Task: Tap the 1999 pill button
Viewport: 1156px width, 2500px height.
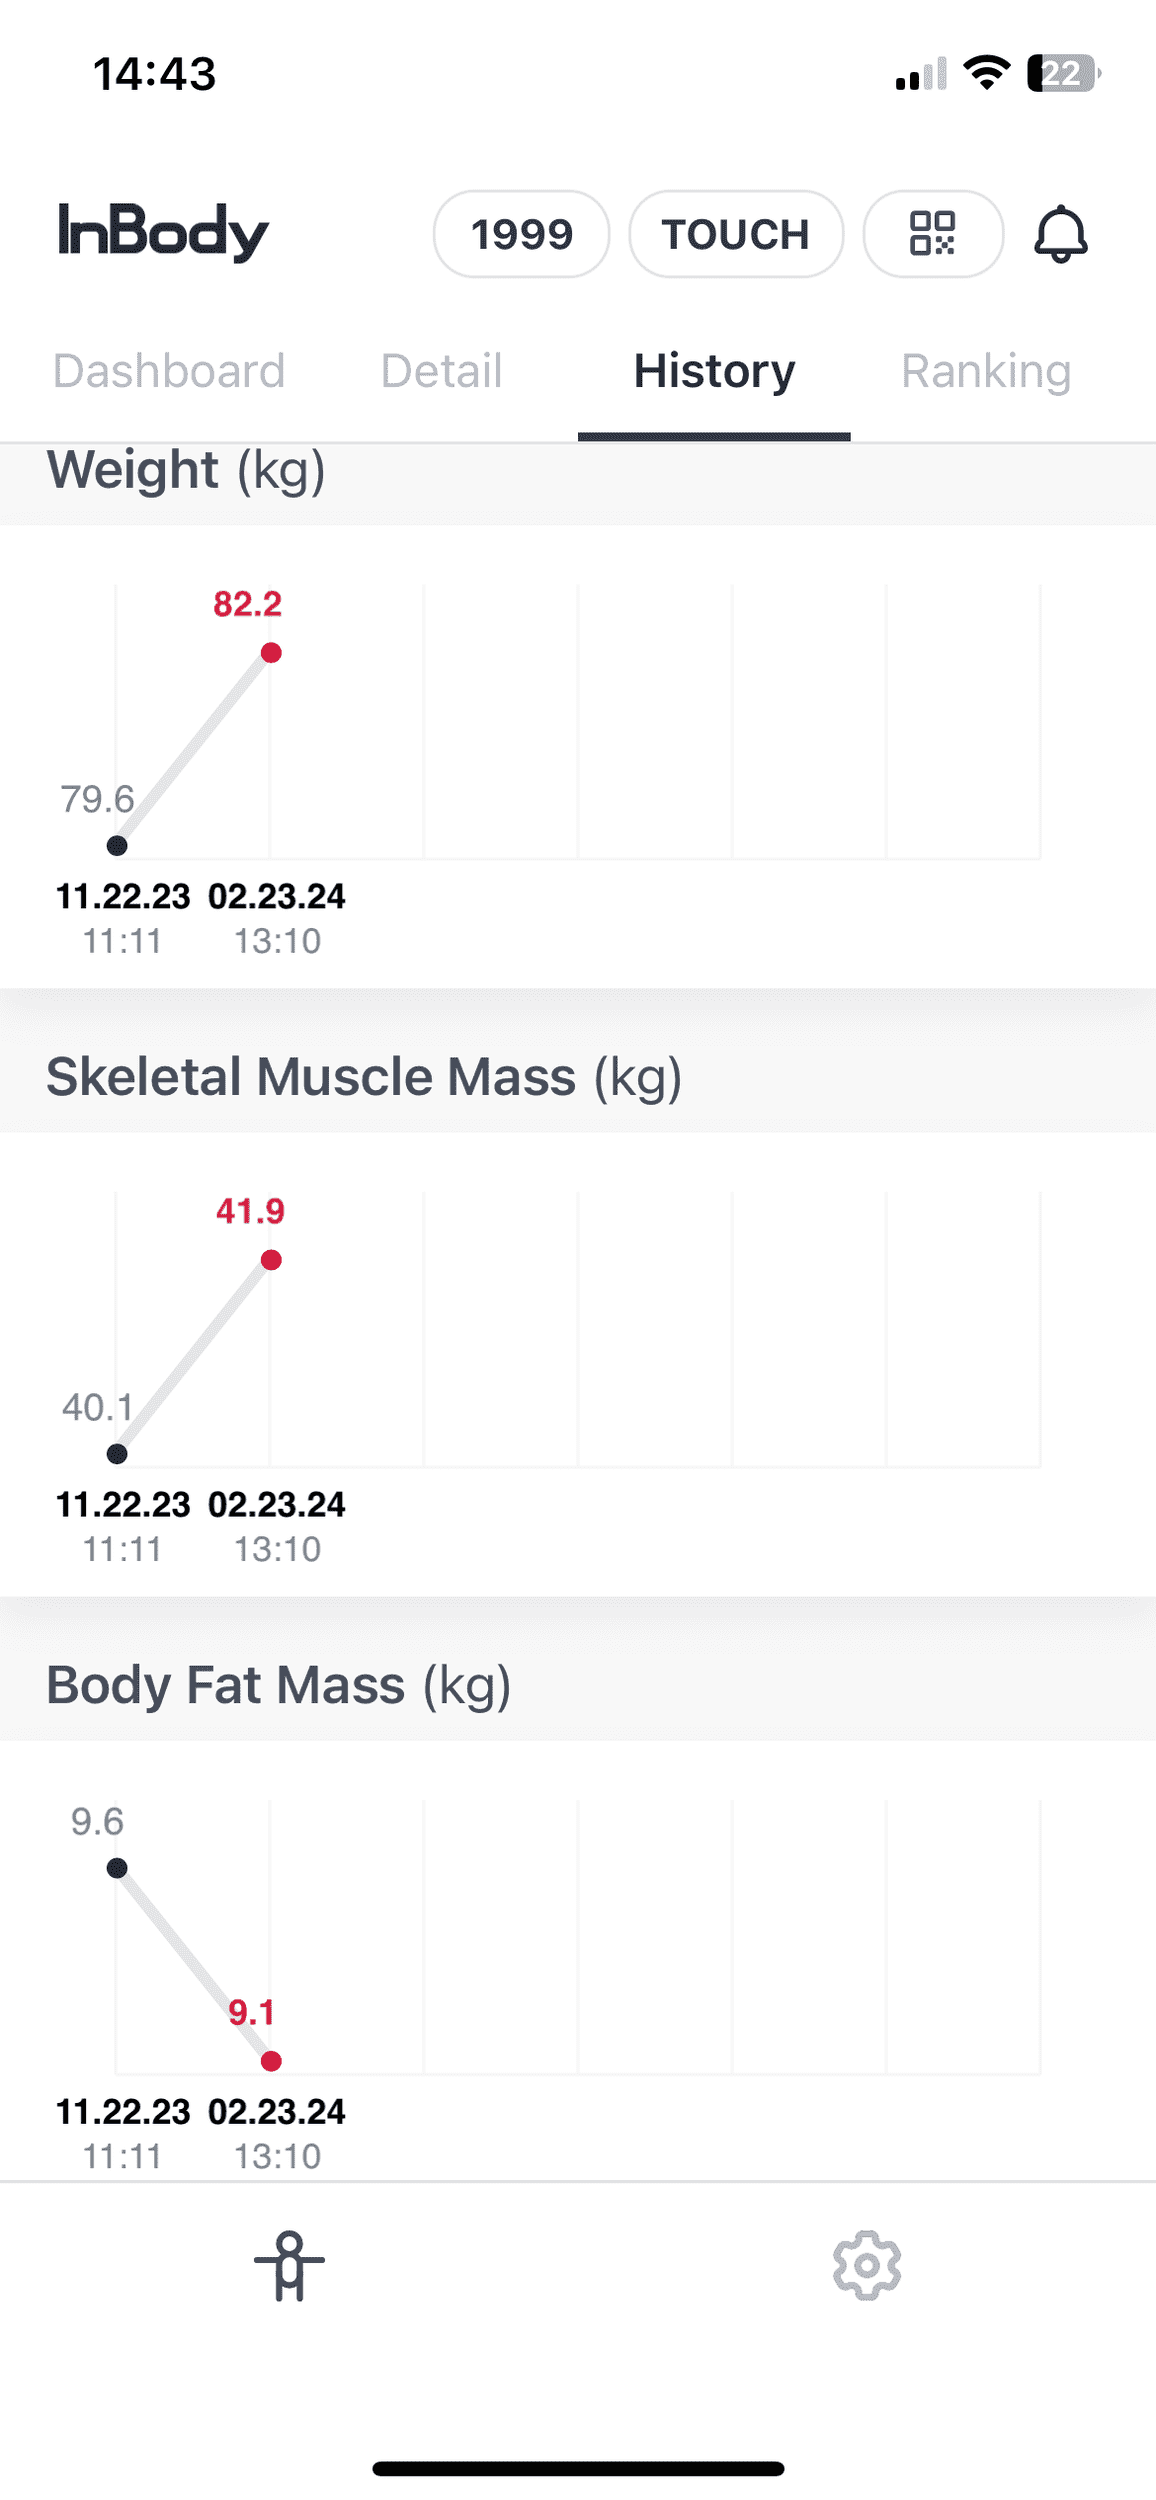Action: tap(521, 234)
